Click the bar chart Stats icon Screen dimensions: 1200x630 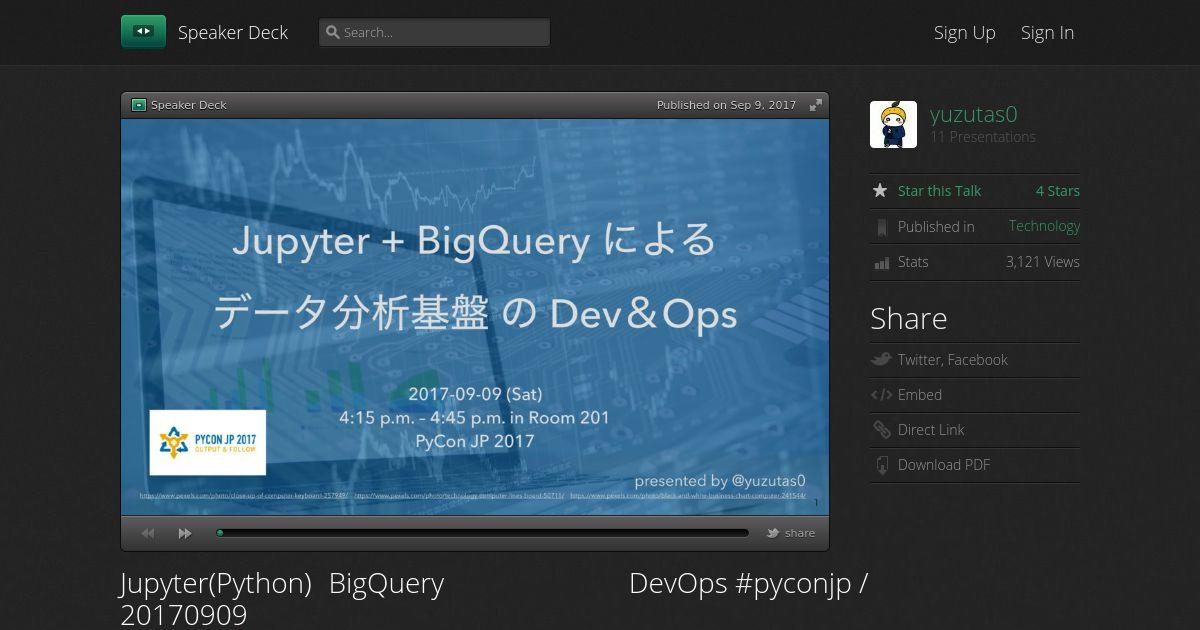click(x=881, y=263)
